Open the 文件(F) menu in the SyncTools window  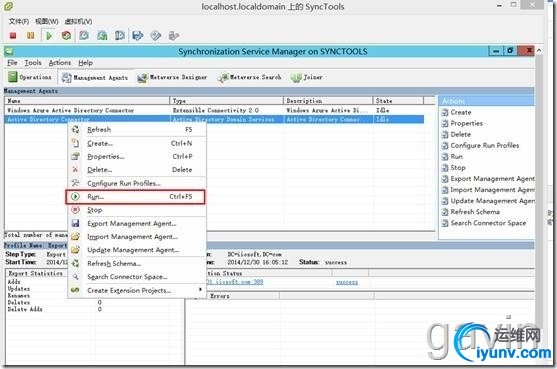[x=19, y=21]
